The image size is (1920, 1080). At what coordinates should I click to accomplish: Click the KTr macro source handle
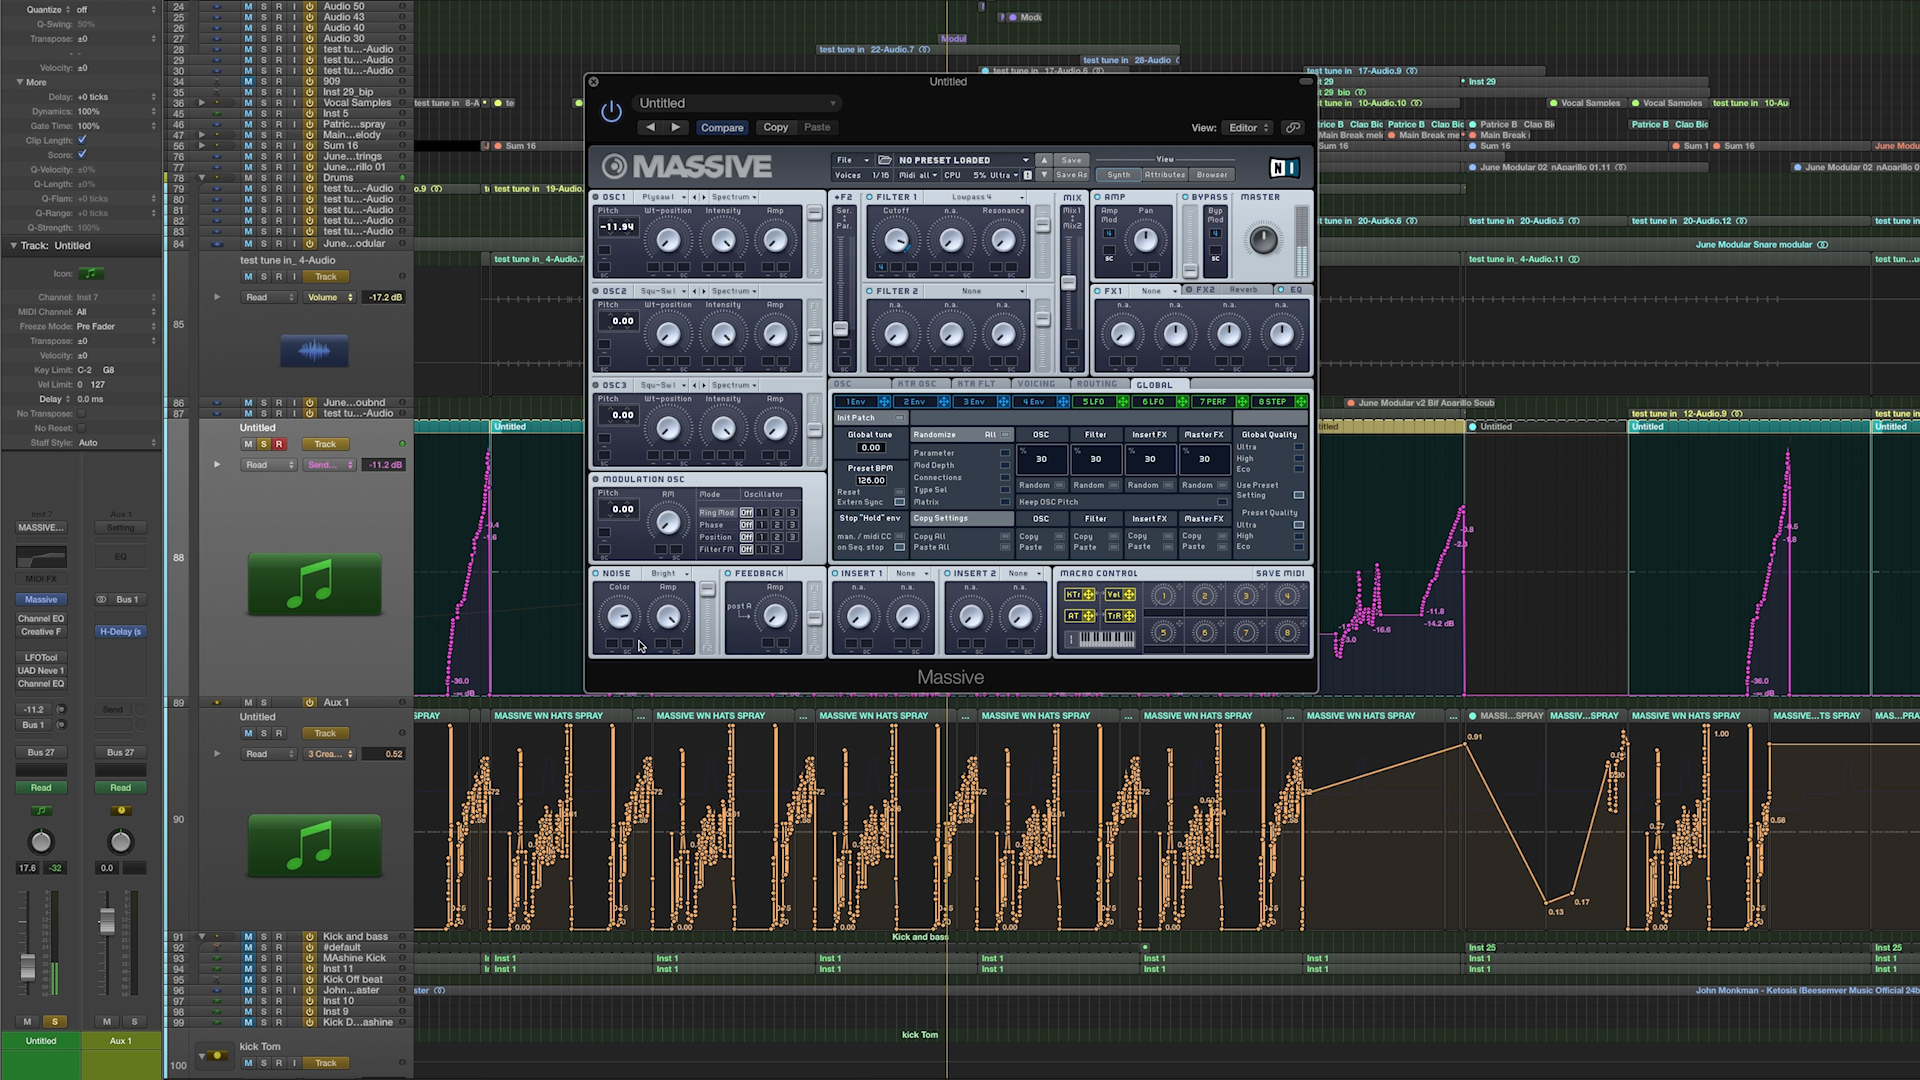point(1088,594)
